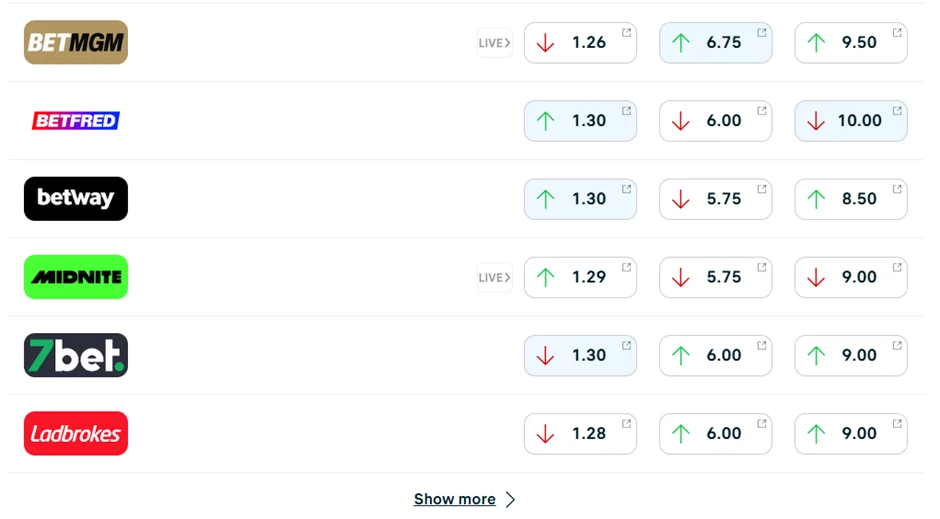Select Betway odds 8.50
Image resolution: width=940 pixels, height=519 pixels.
(850, 199)
